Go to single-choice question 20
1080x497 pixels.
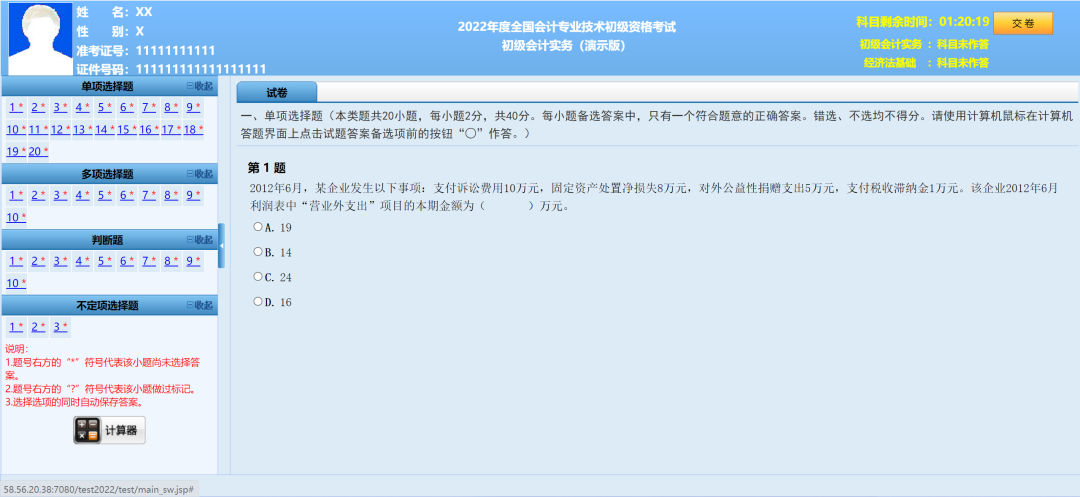click(39, 151)
